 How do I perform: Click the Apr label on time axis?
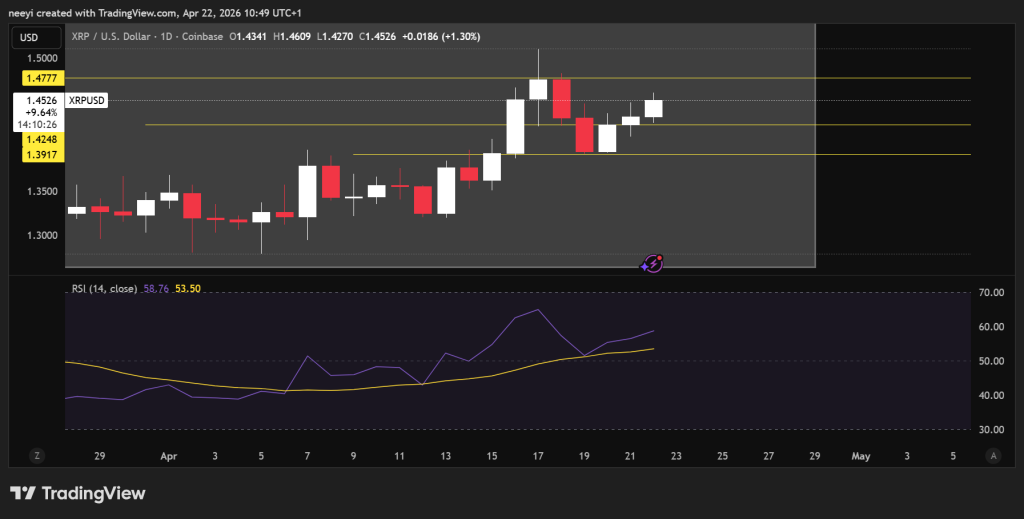pyautogui.click(x=167, y=455)
